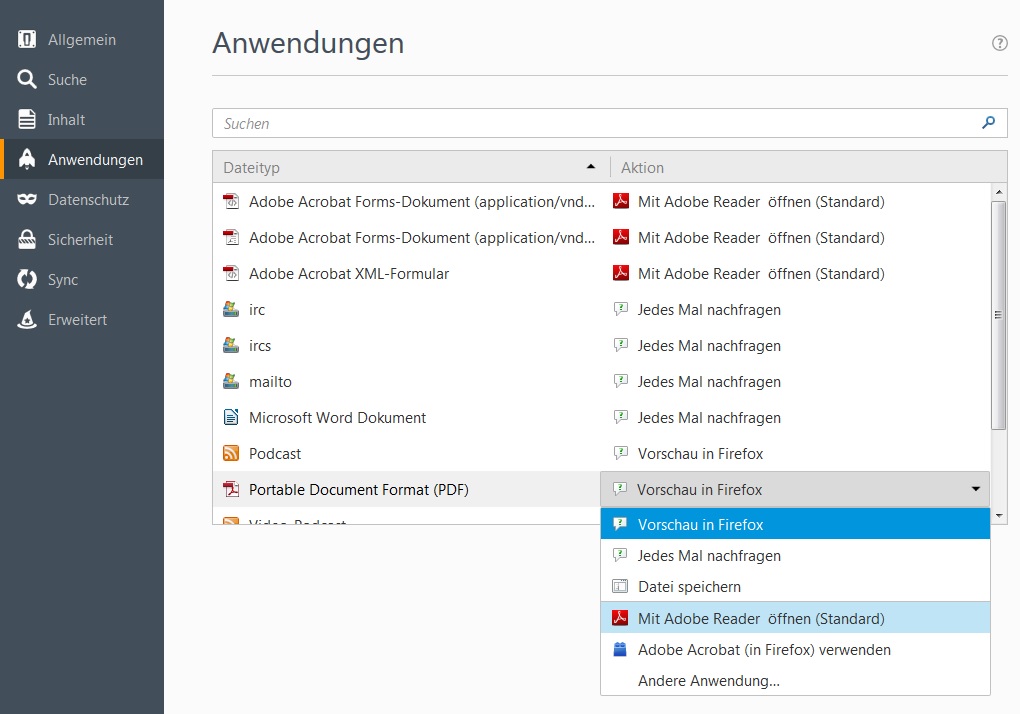This screenshot has width=1020, height=714.
Task: Open the help question mark icon
Action: 999,43
